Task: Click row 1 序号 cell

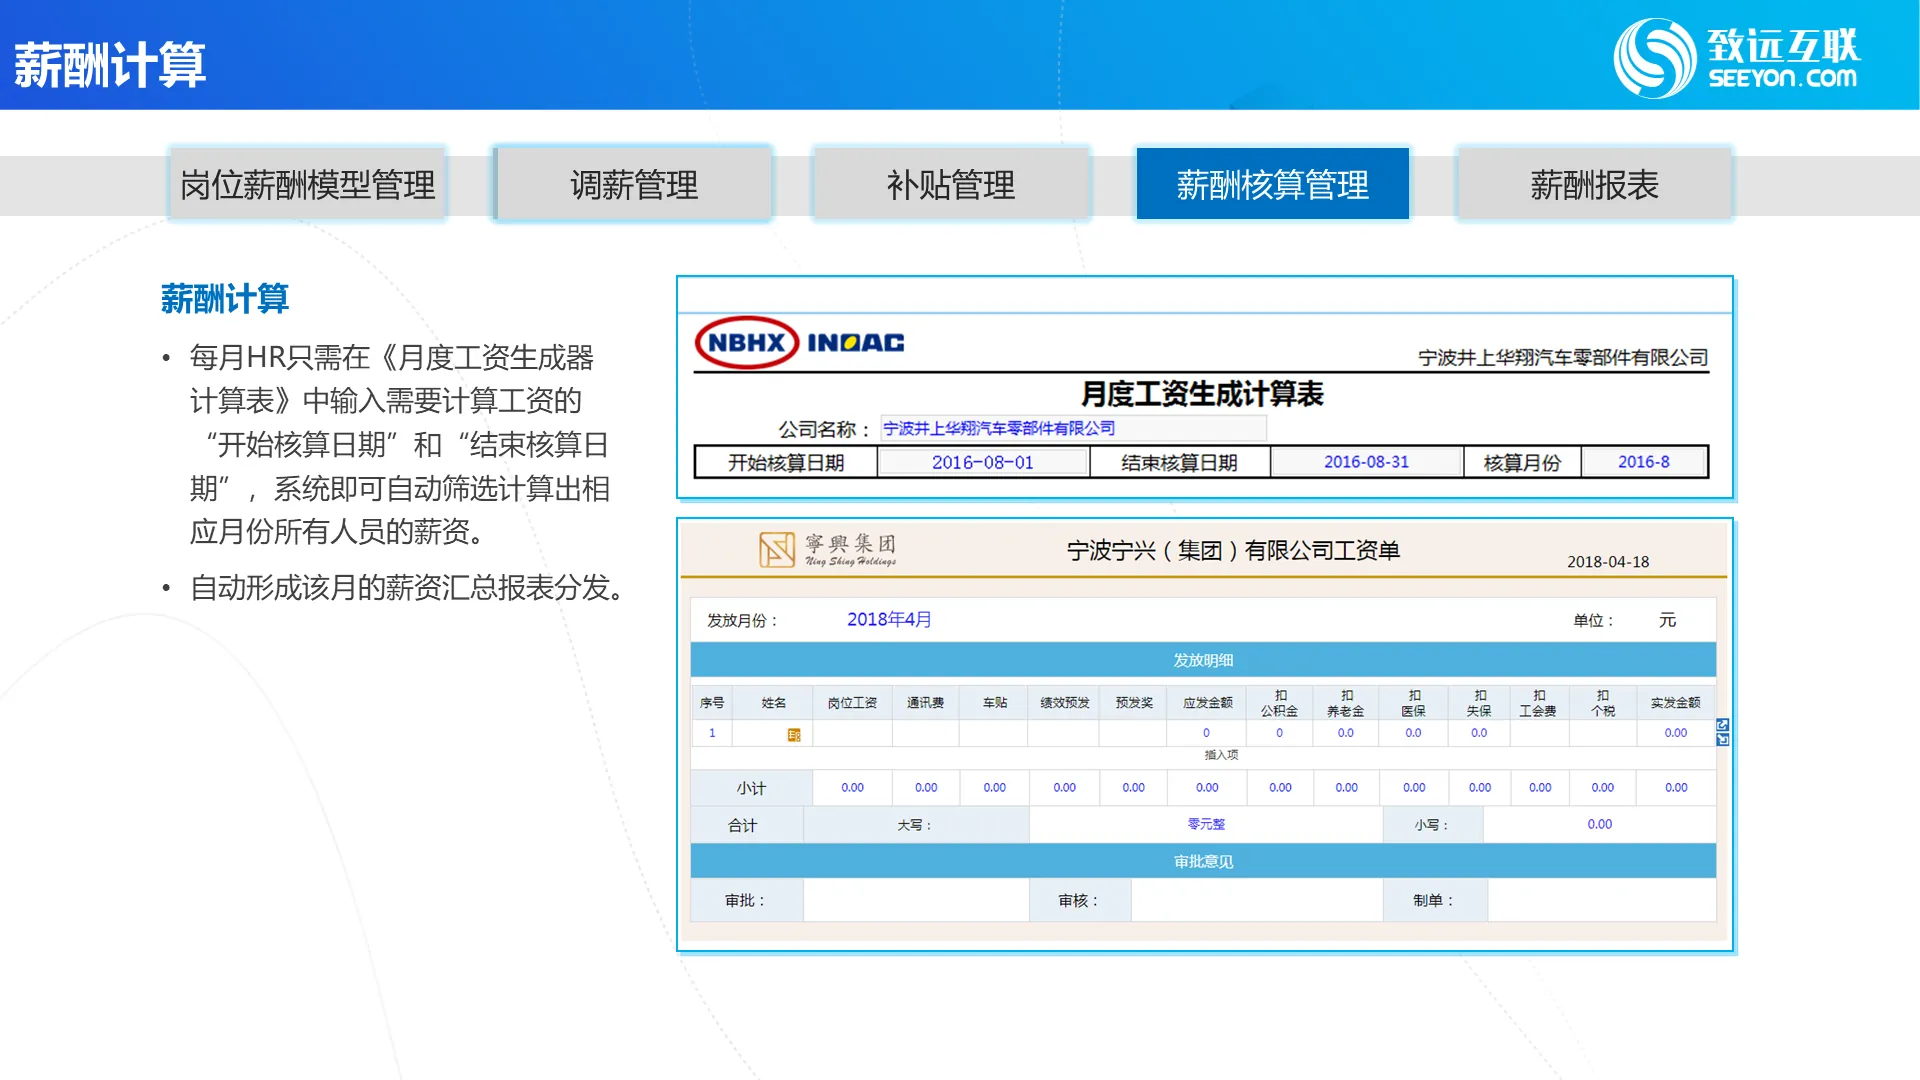Action: [712, 733]
